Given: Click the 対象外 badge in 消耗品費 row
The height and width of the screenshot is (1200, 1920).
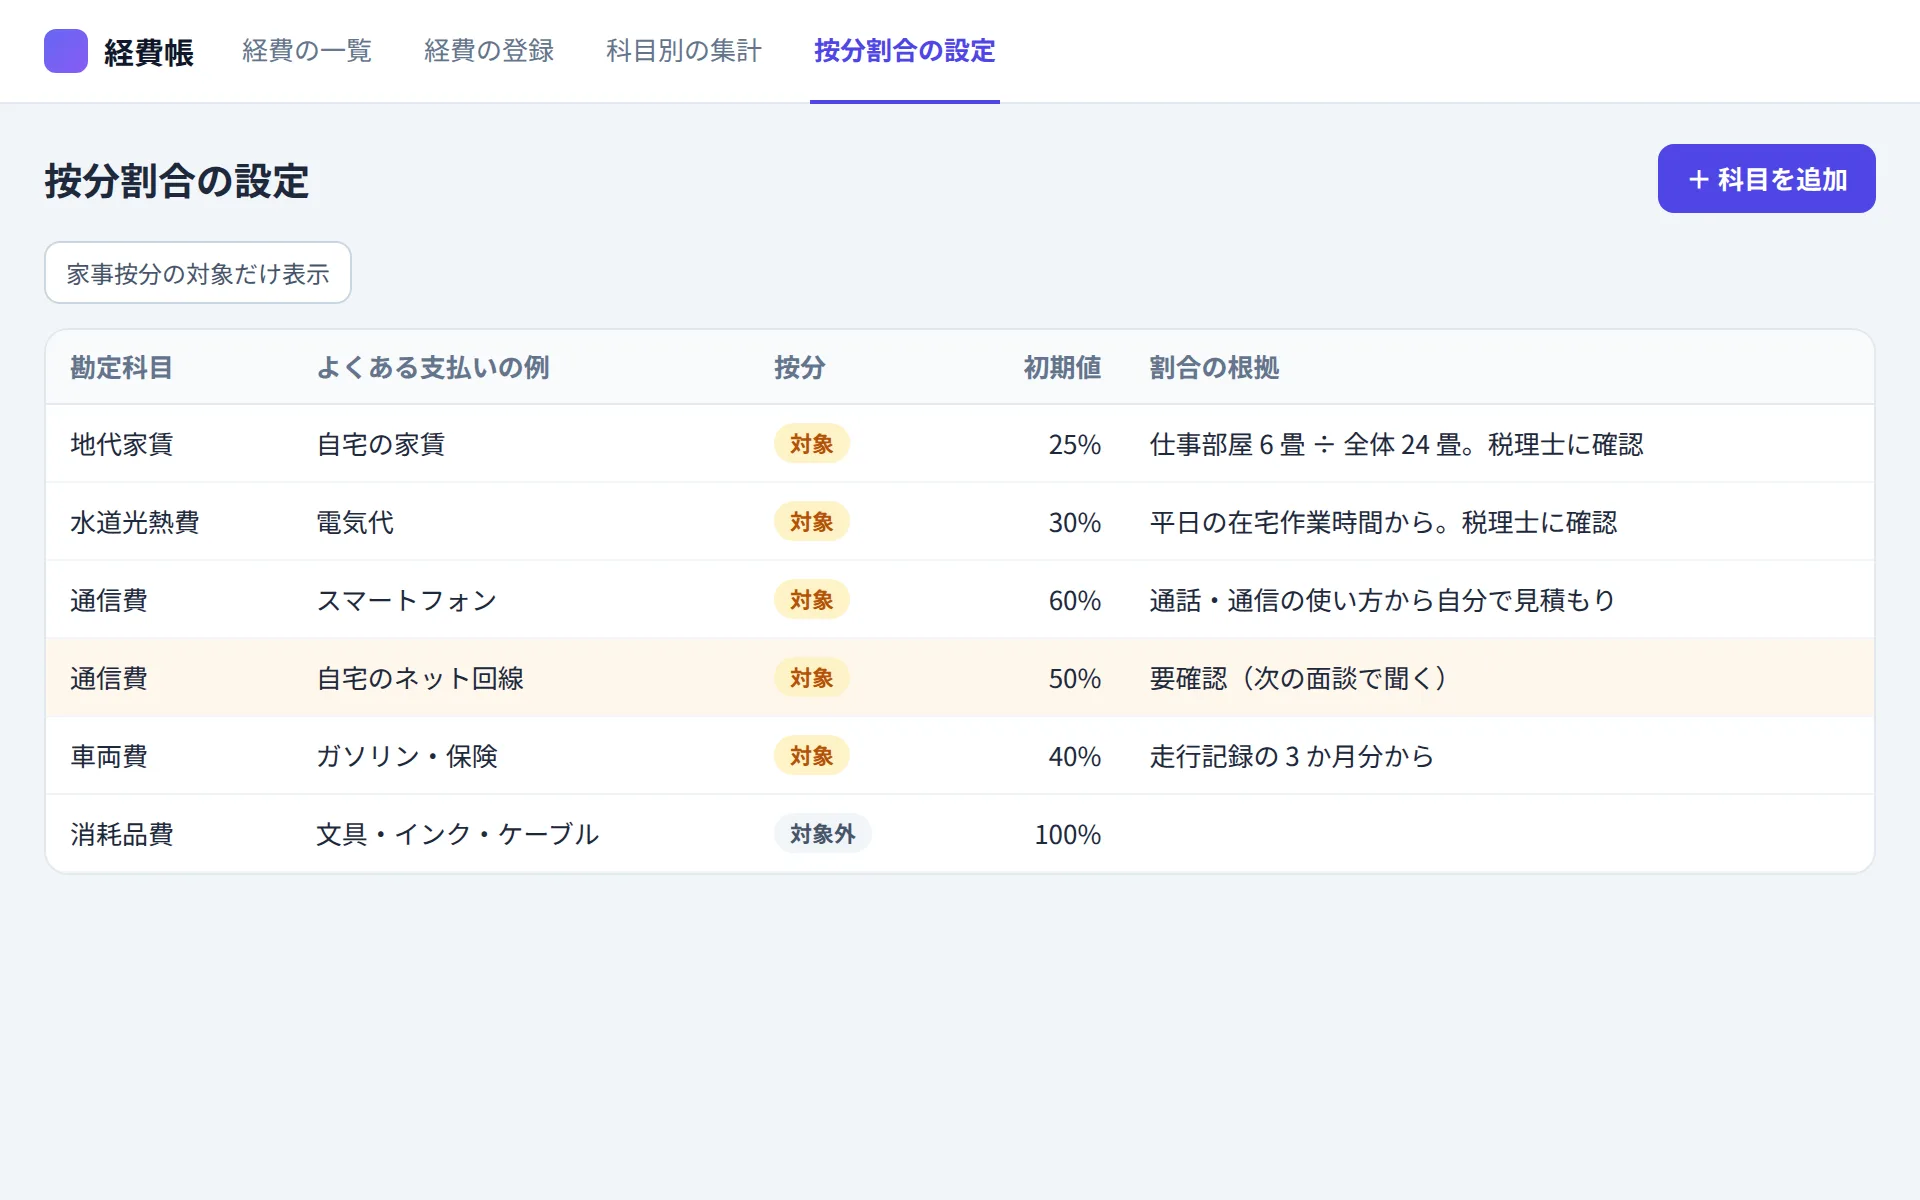Looking at the screenshot, I should pyautogui.click(x=823, y=834).
